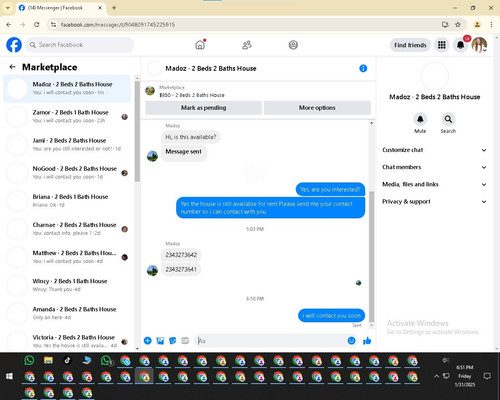Expand Privacy & support section
Screen dimensions: 500x400
(434, 202)
